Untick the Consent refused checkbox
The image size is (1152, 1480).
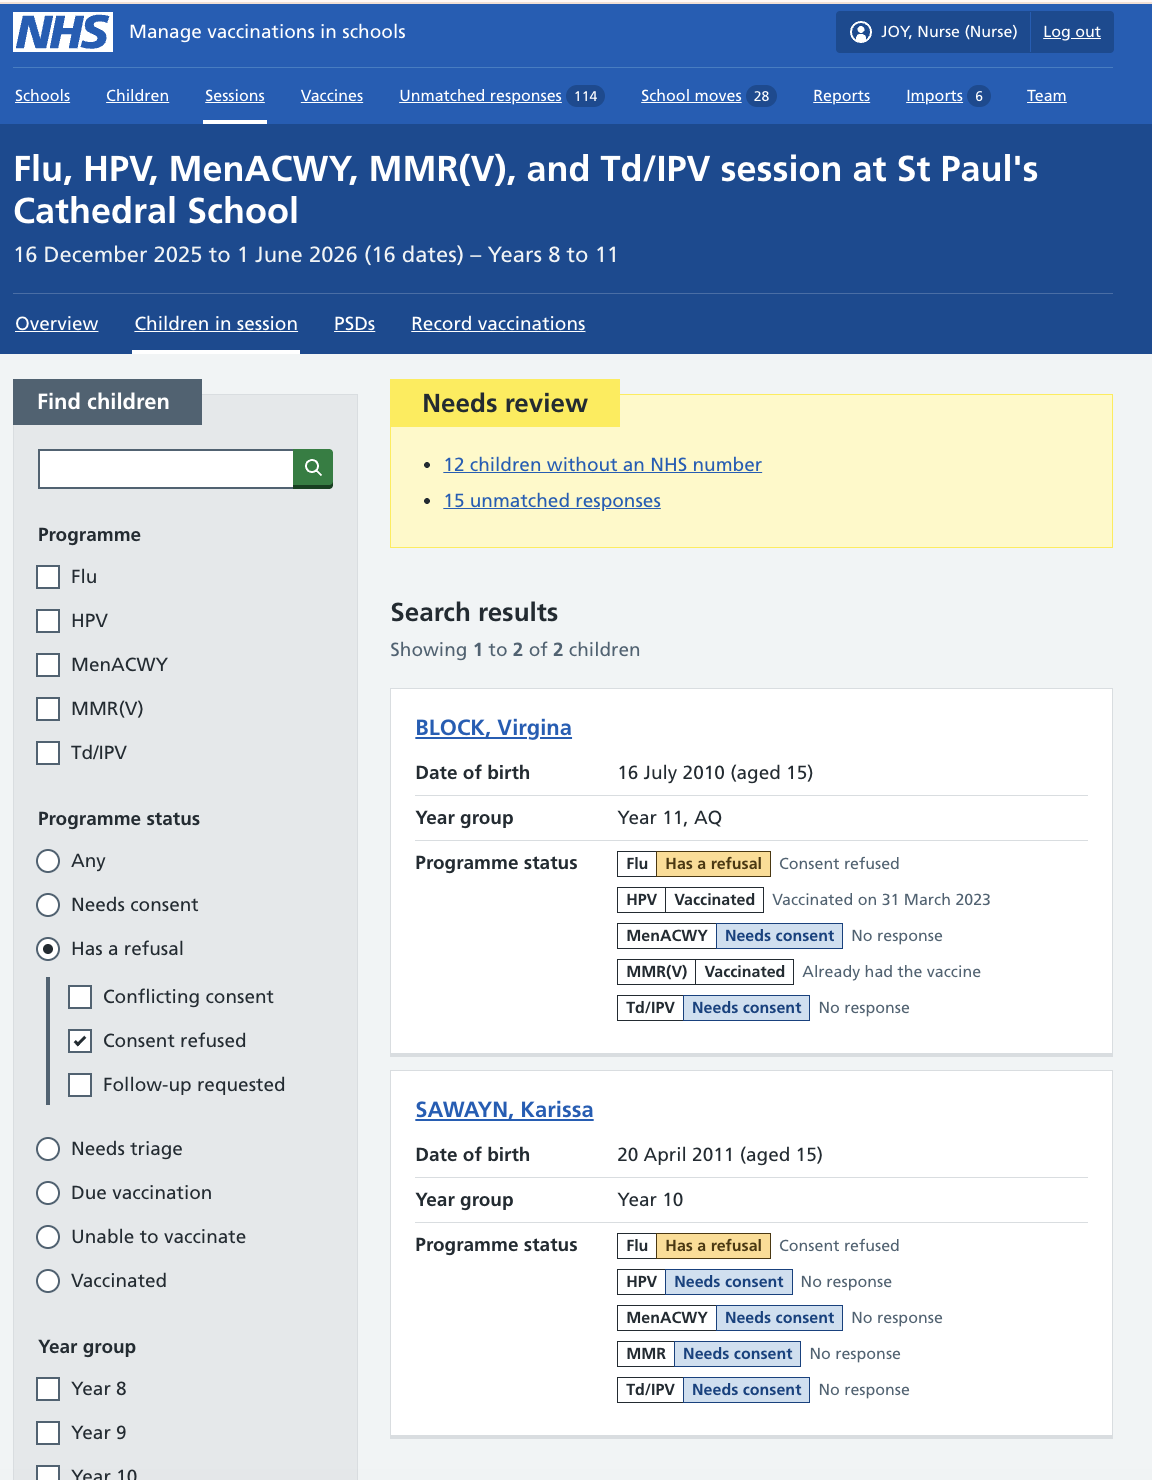coord(80,1041)
